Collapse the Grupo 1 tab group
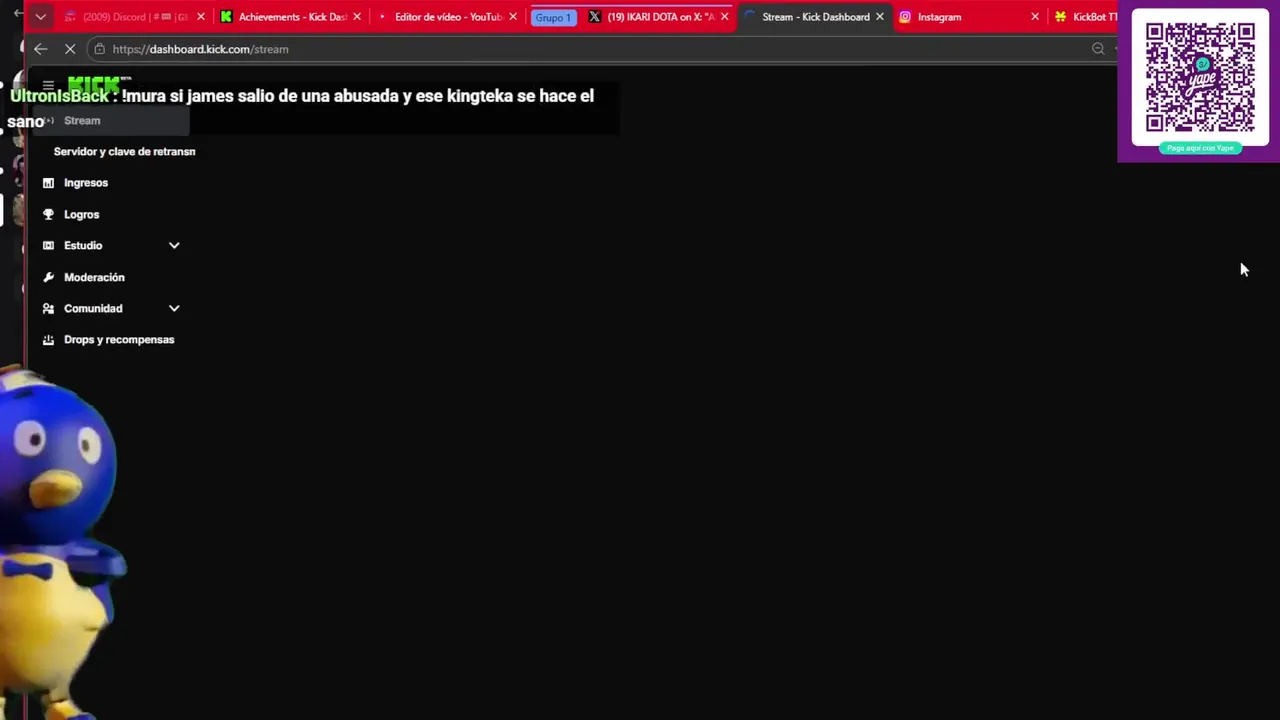The width and height of the screenshot is (1280, 720). (x=553, y=18)
